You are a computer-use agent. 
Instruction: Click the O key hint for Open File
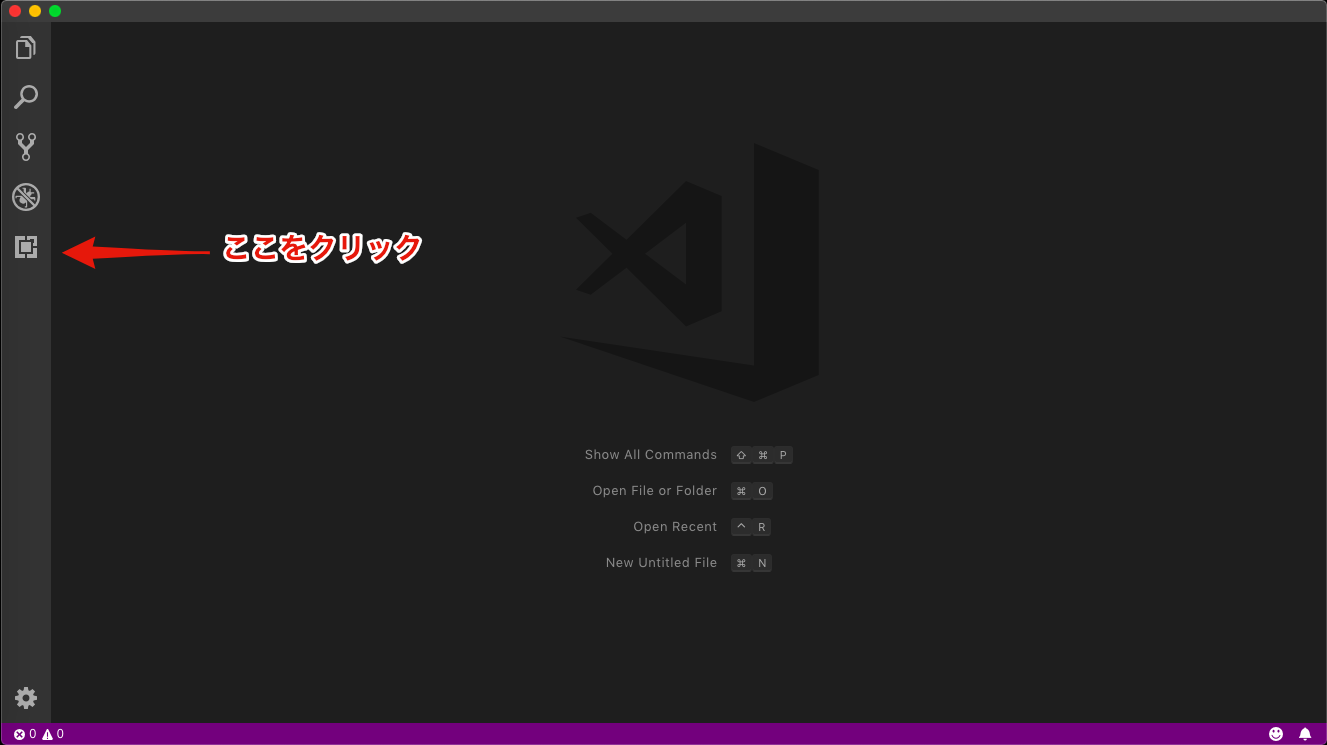point(762,491)
